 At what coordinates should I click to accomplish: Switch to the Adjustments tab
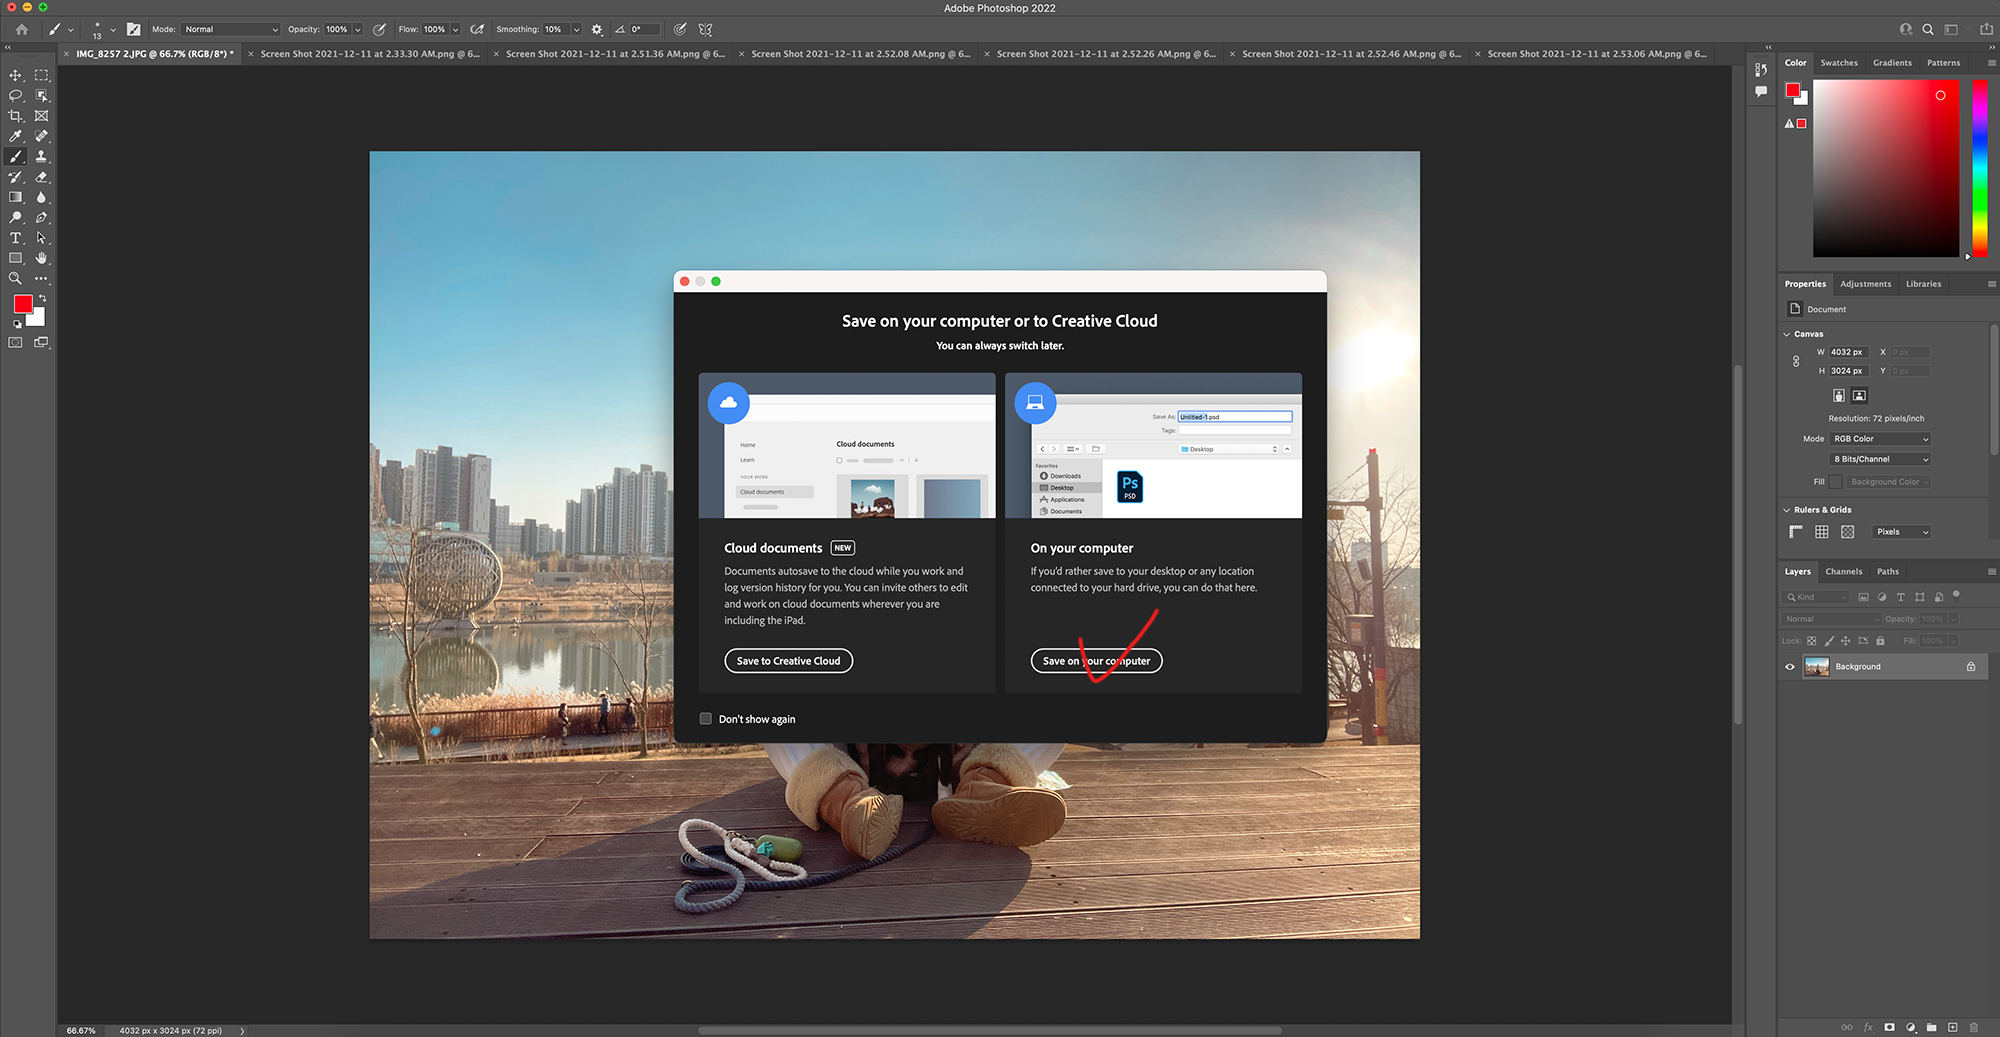point(1866,284)
